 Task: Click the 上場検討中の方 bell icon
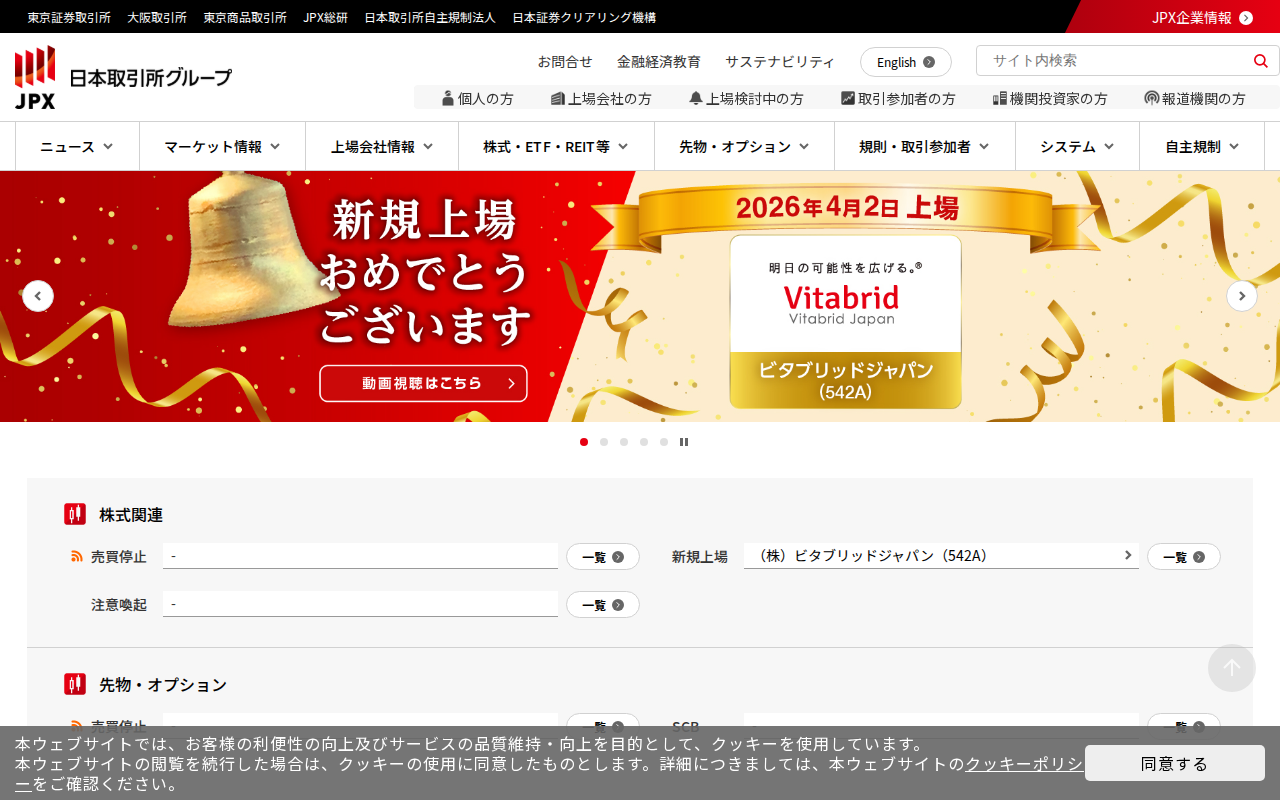coord(696,98)
